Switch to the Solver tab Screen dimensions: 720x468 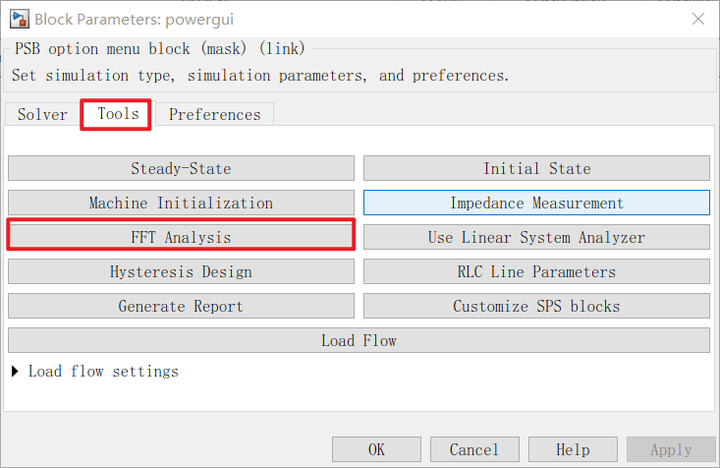pos(42,115)
